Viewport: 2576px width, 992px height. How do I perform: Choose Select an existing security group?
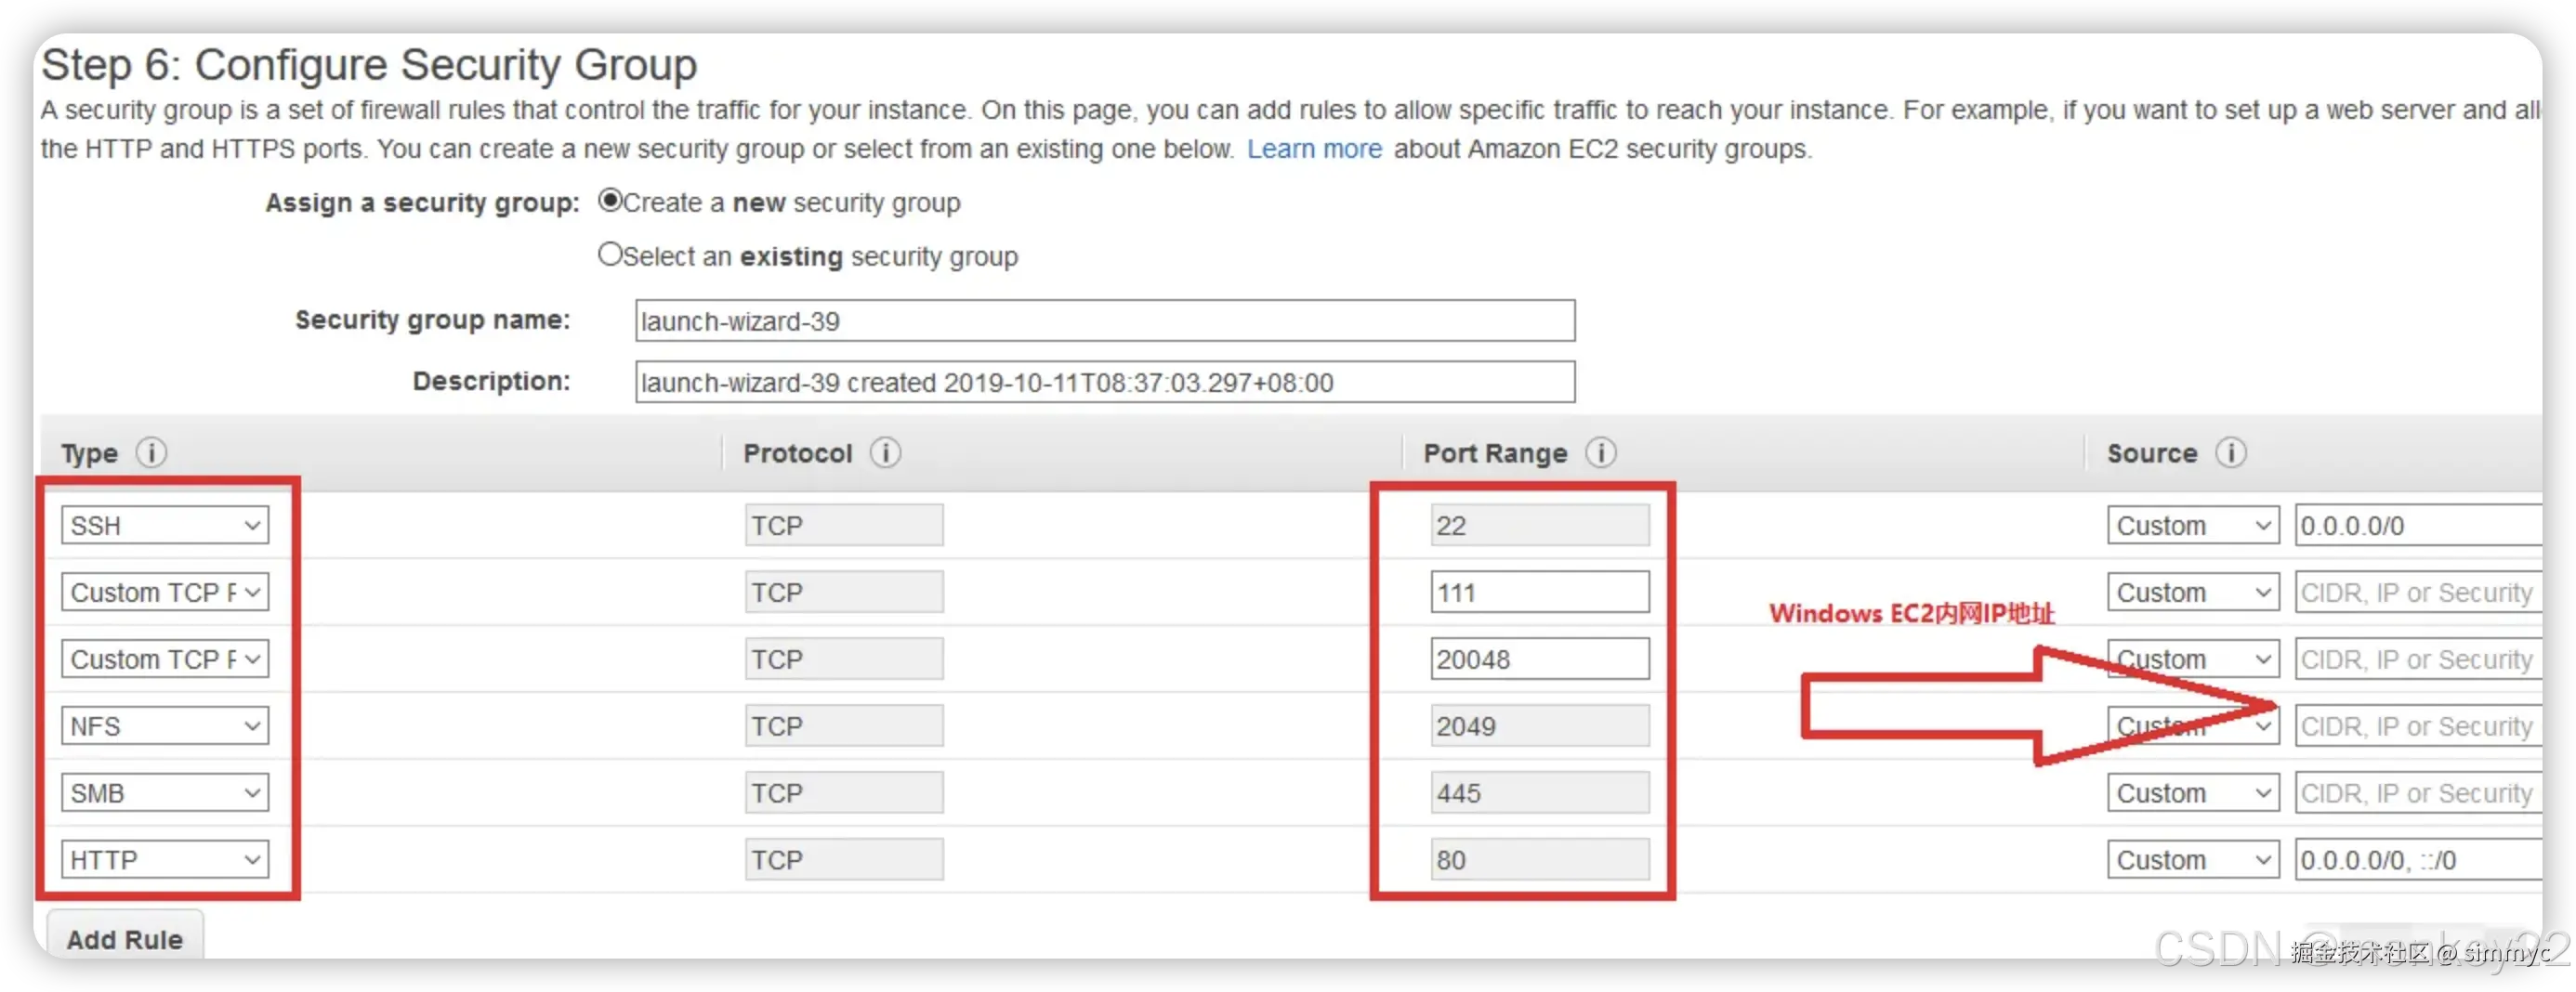point(610,254)
